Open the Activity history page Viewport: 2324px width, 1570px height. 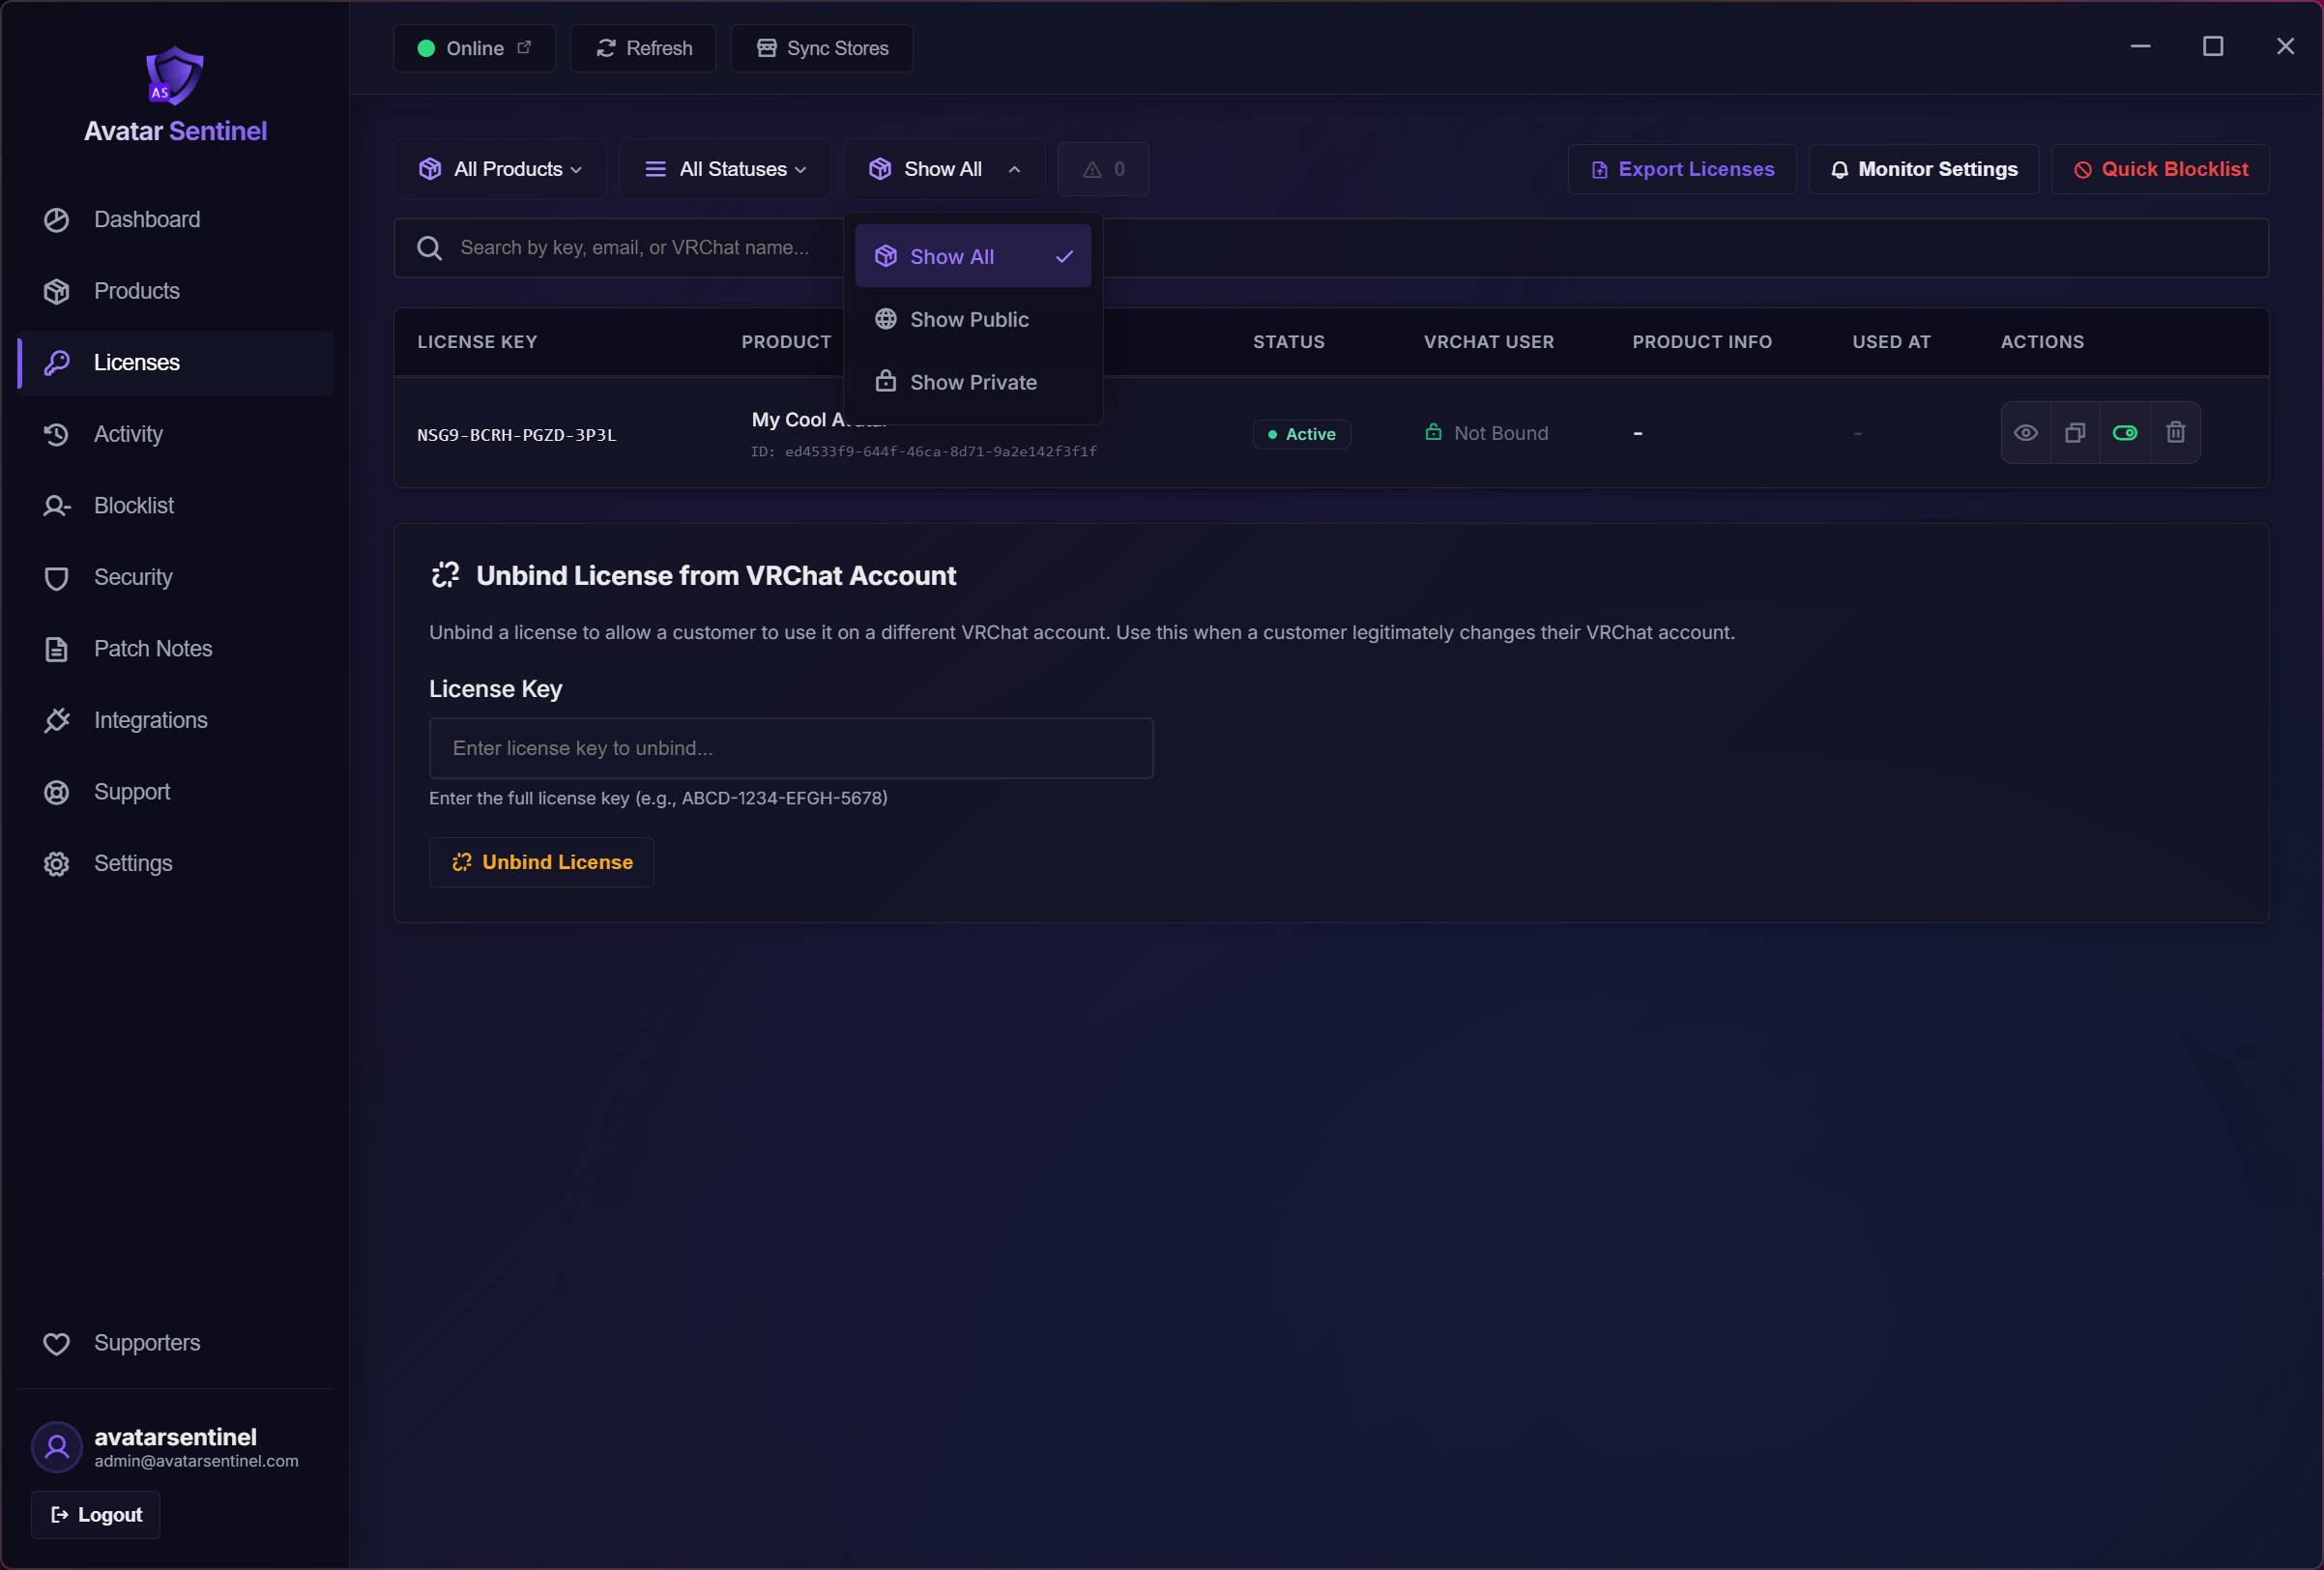[x=176, y=434]
